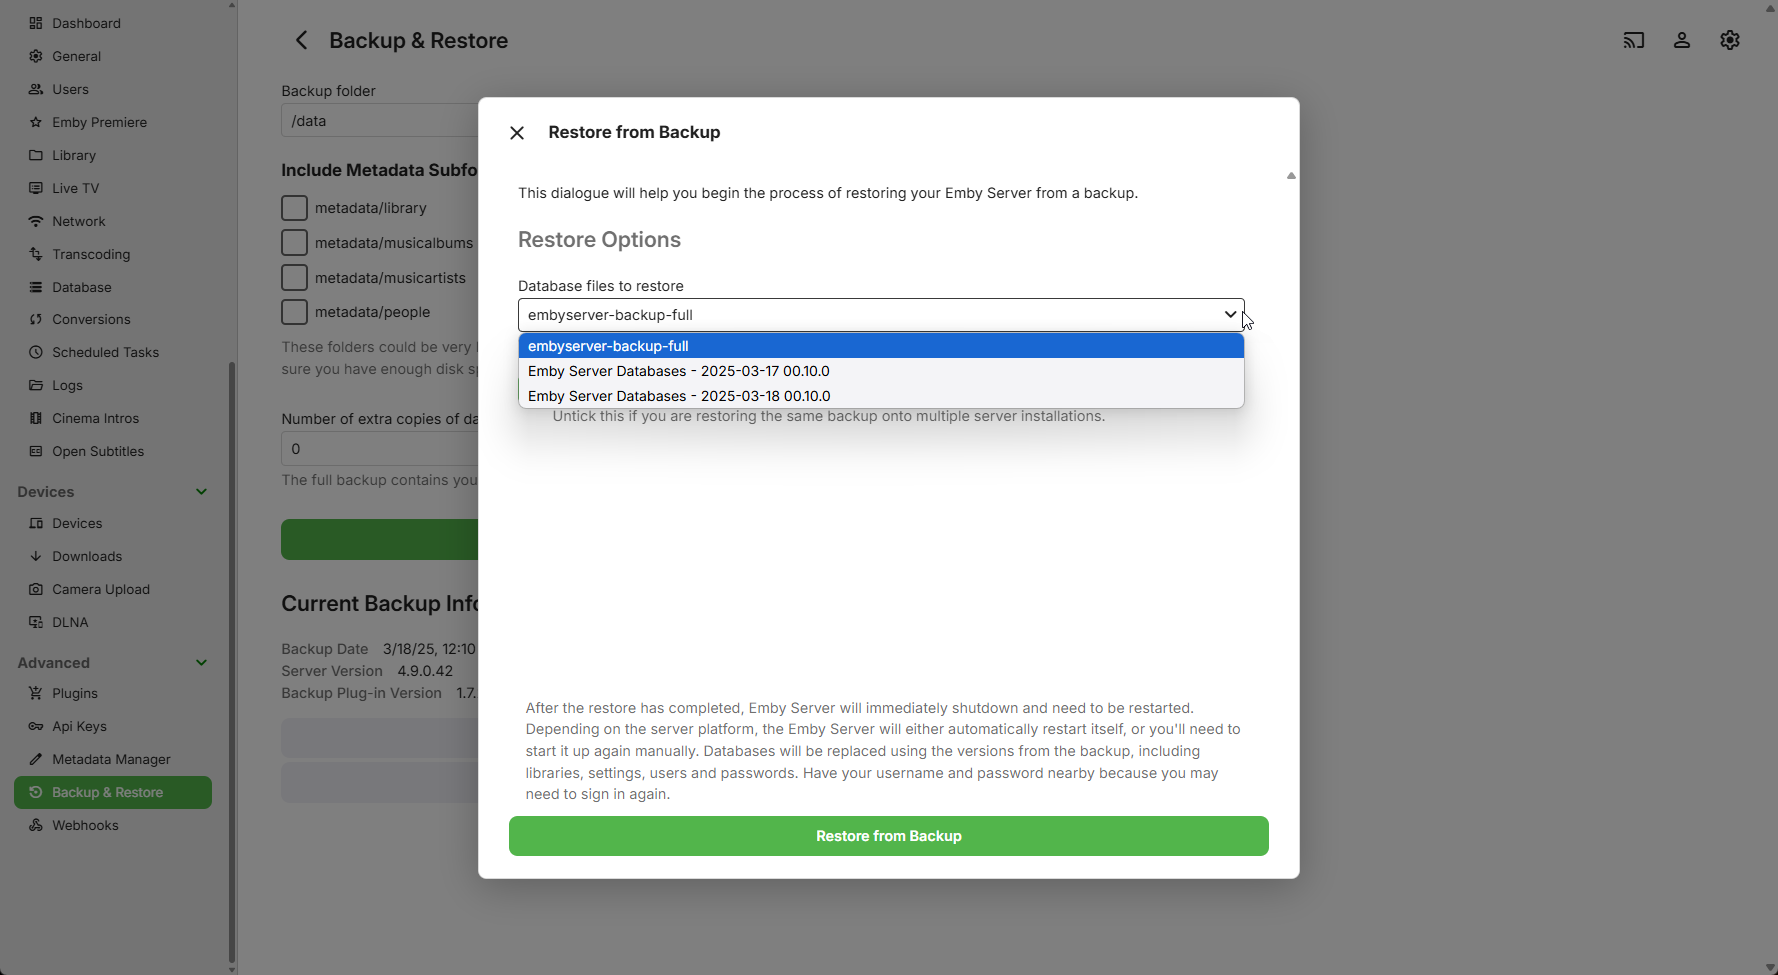Click the back arrow beside Backup & Restore
1778x975 pixels.
coord(301,41)
